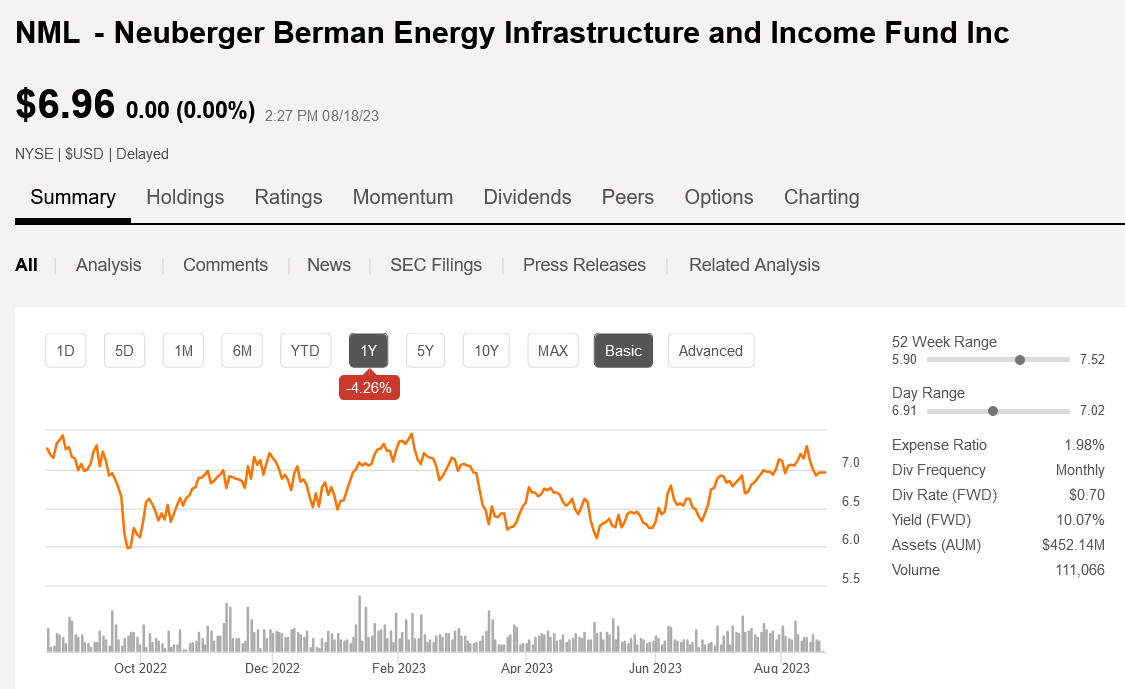The image size is (1125, 689).
Task: Go to the Dividends tab
Action: [527, 197]
